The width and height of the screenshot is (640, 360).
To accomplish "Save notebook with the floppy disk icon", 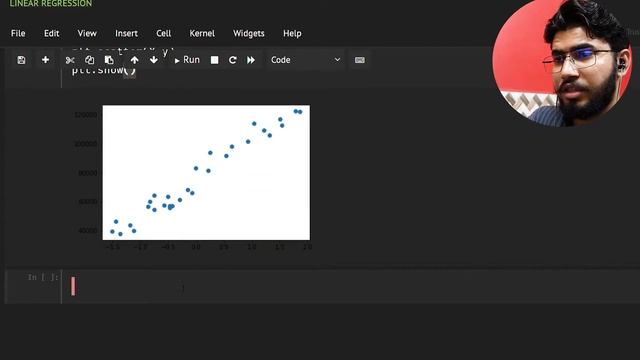I will [x=21, y=60].
